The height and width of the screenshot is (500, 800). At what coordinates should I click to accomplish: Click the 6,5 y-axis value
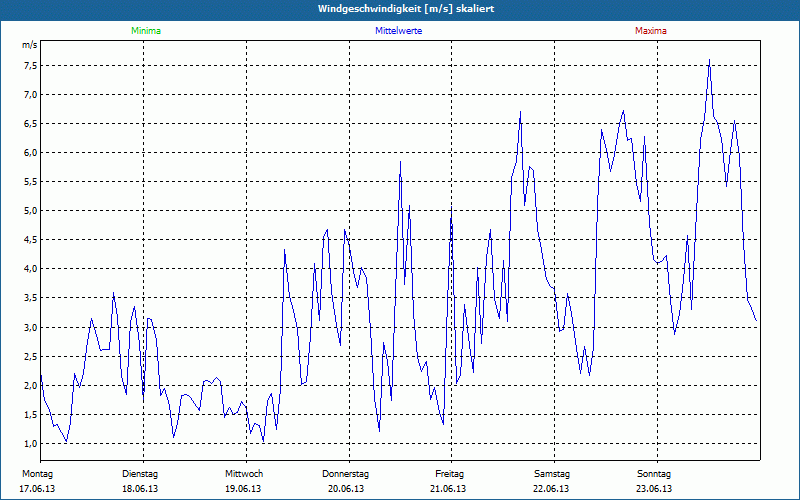(x=30, y=124)
